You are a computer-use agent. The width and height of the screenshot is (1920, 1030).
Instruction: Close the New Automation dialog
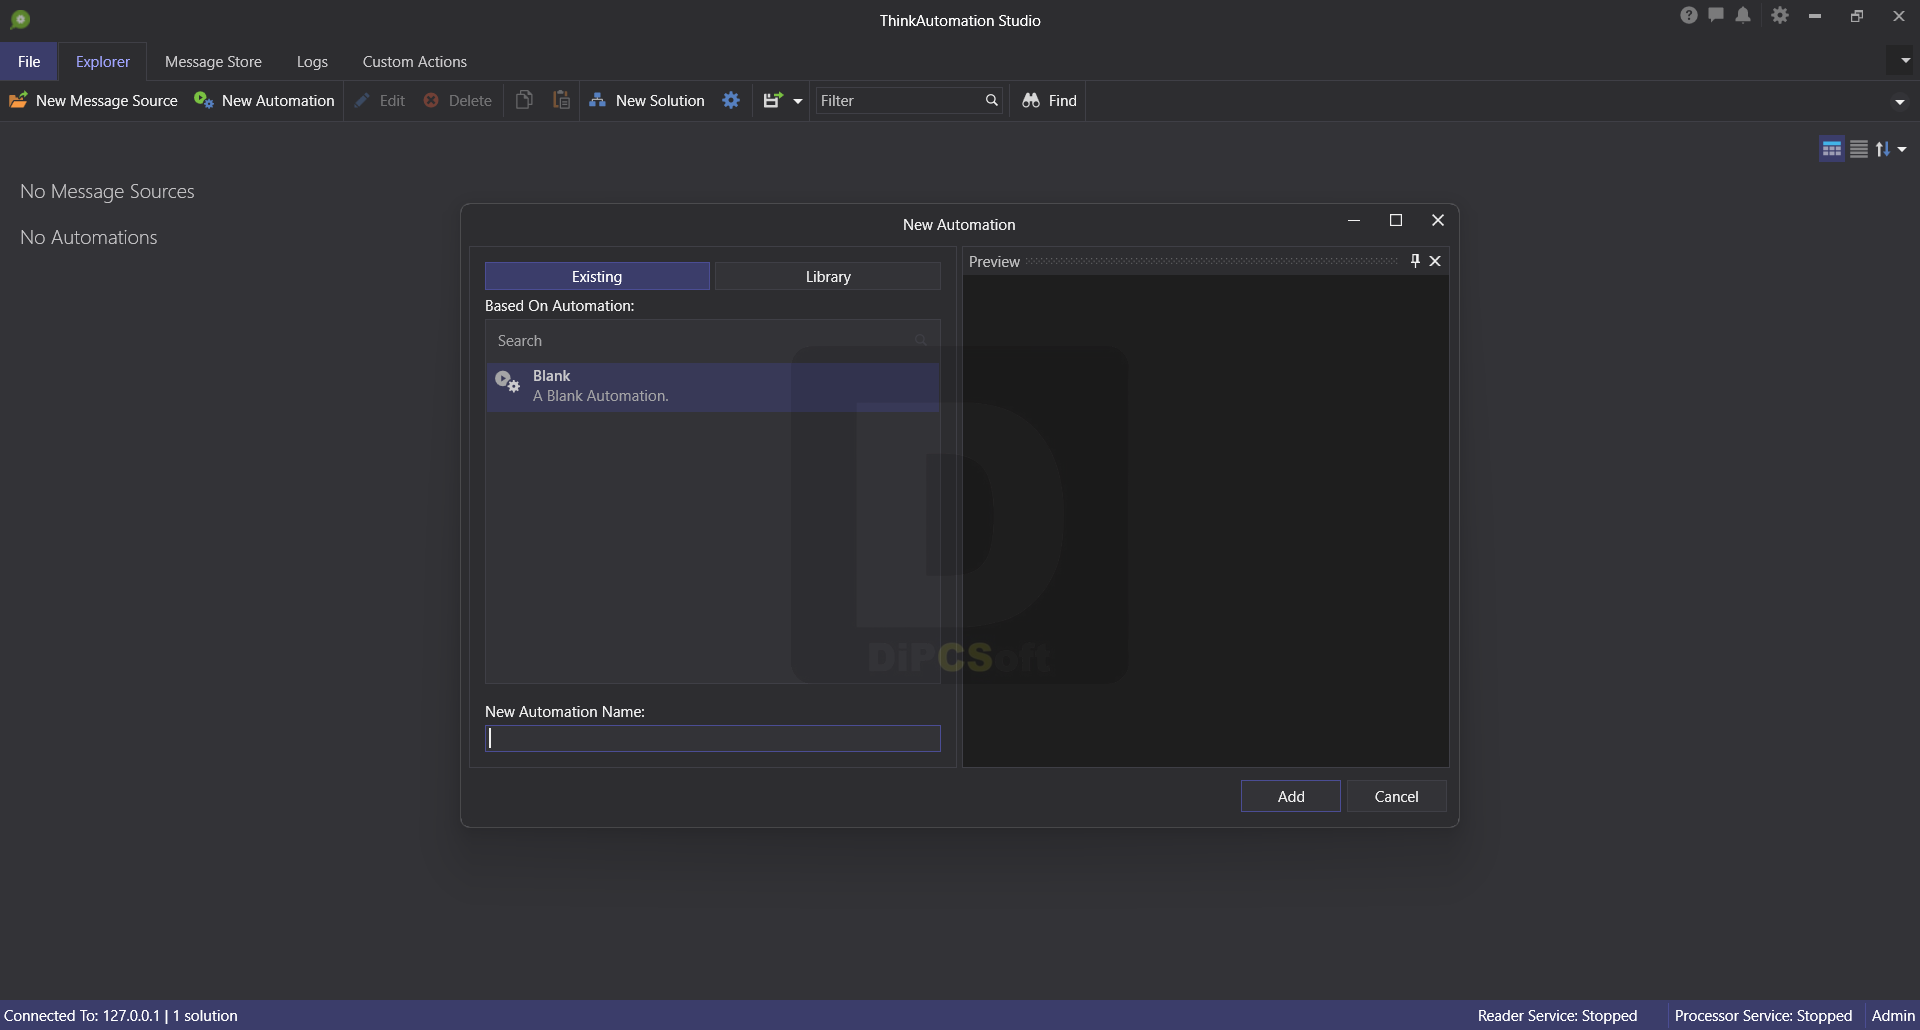[x=1438, y=221]
